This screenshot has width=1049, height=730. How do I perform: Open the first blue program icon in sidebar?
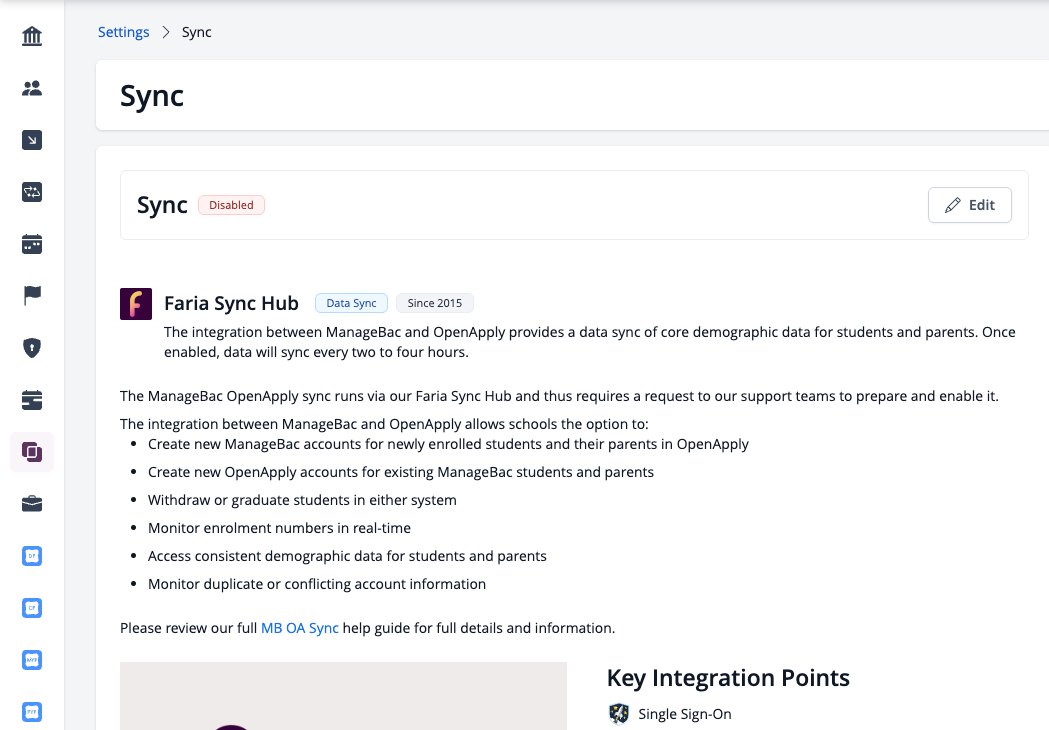(31, 556)
